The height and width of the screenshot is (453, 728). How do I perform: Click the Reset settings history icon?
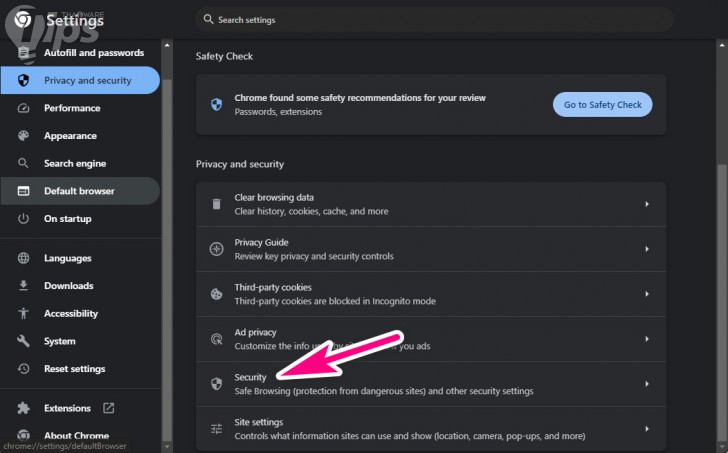(23, 369)
